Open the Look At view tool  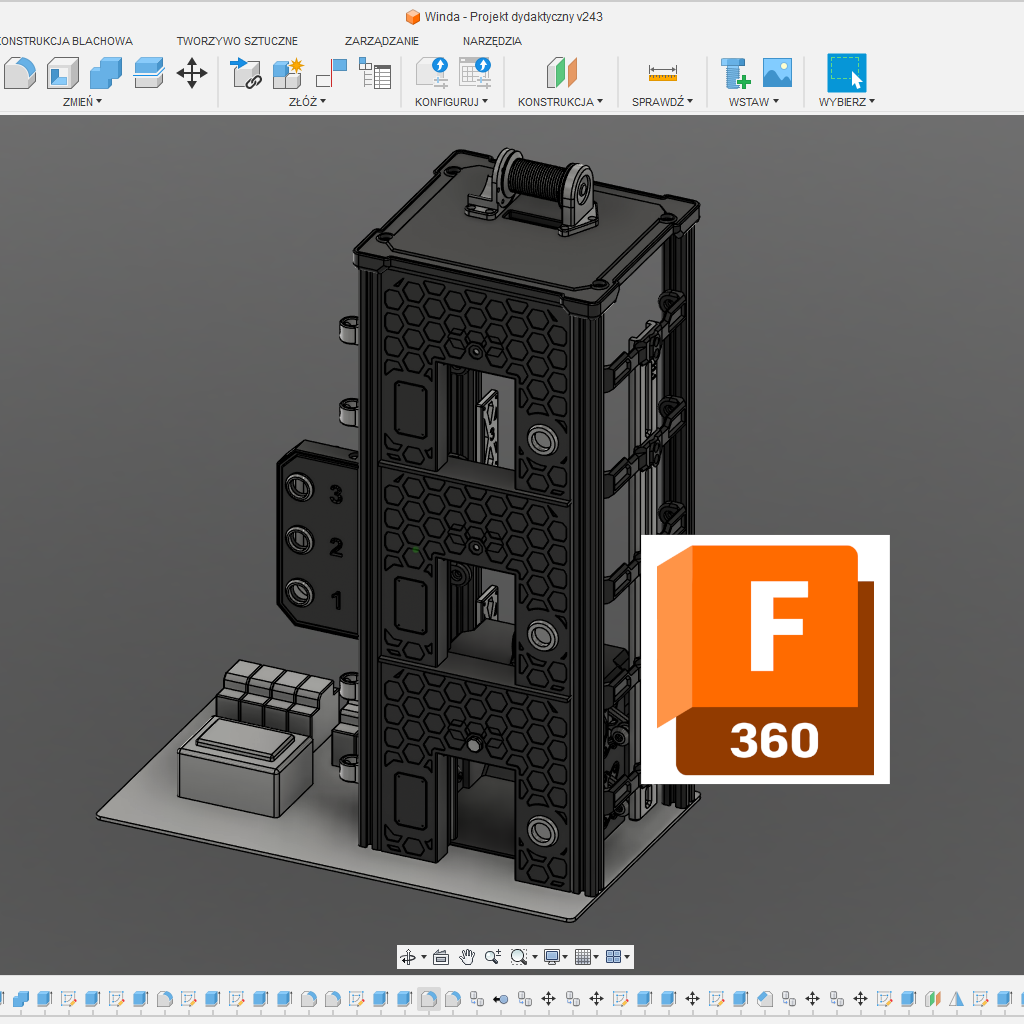coord(441,956)
